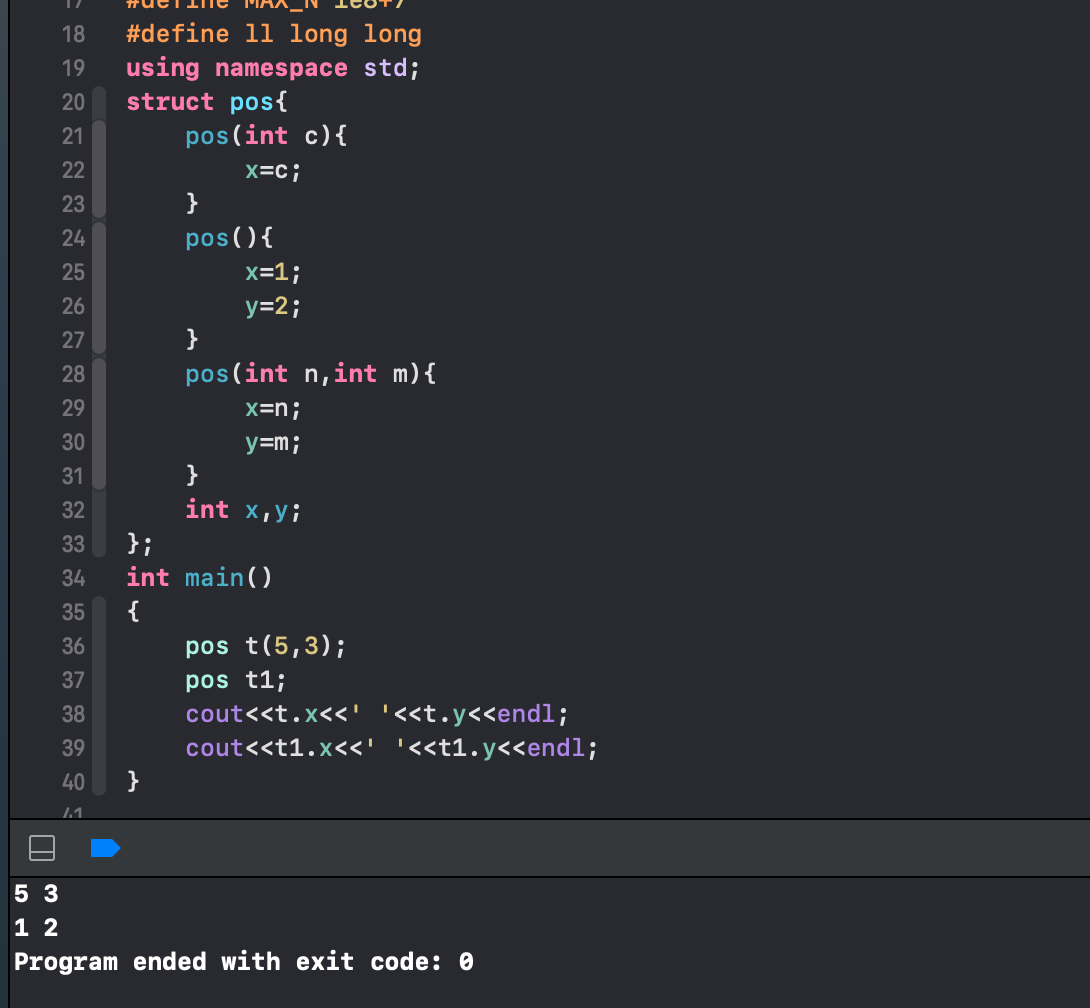
Task: Click the cout line printing t1.x
Action: (x=391, y=749)
